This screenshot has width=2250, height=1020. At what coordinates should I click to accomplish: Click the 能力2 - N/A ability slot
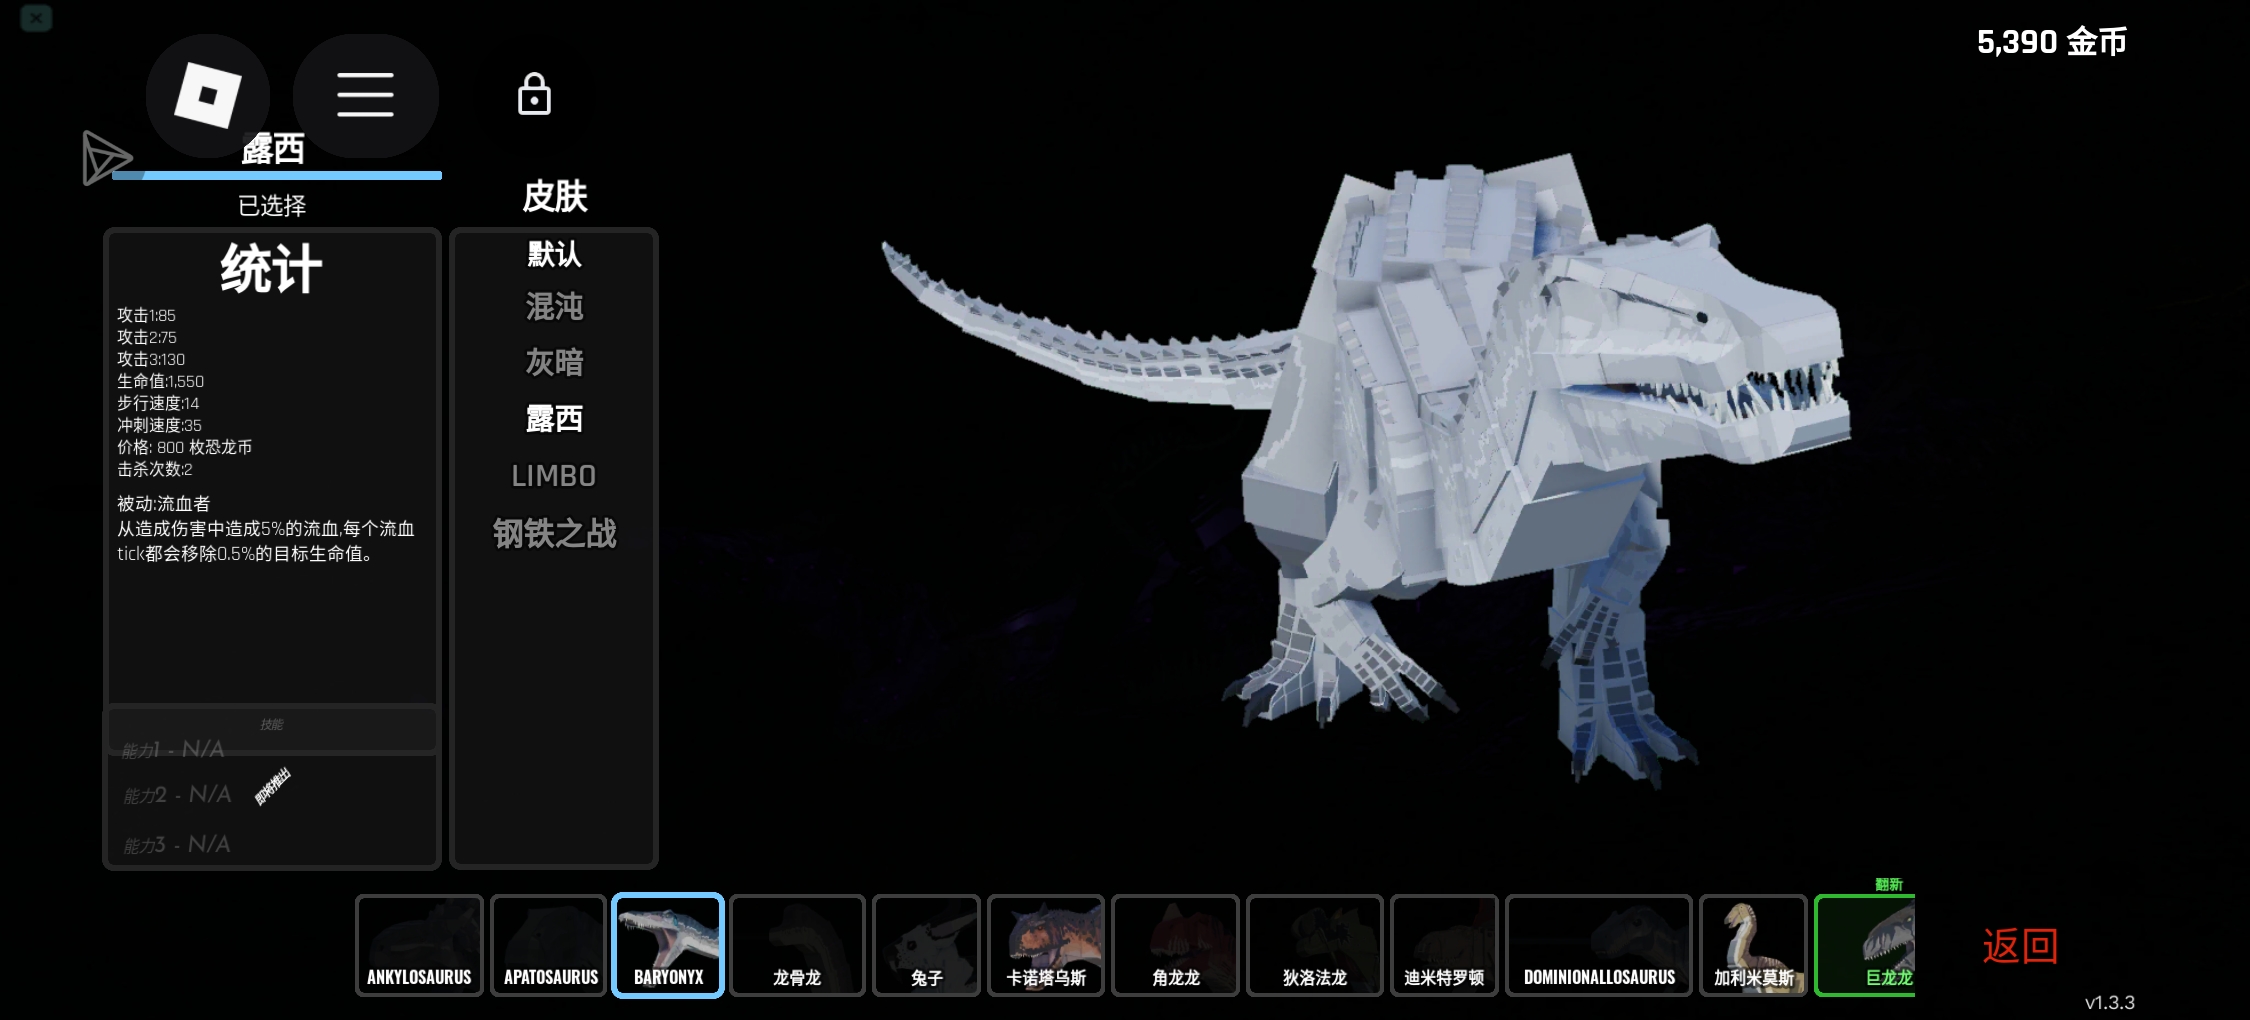coord(177,795)
